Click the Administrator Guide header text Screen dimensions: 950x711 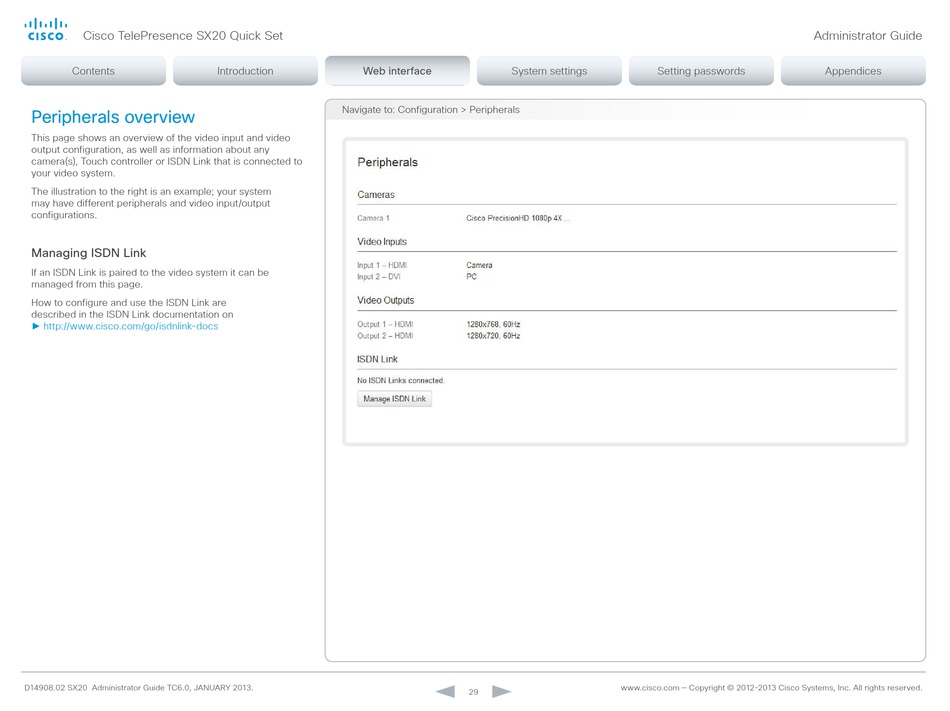tap(868, 36)
